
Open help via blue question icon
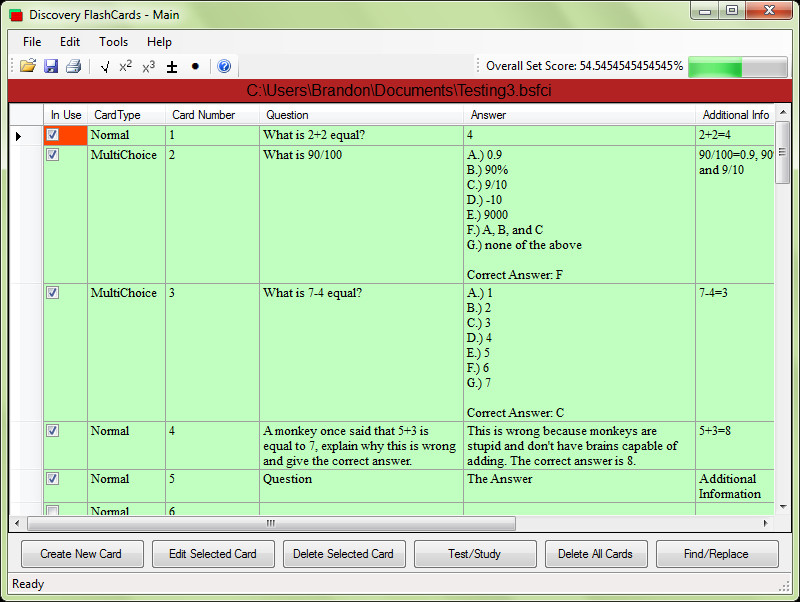[224, 66]
